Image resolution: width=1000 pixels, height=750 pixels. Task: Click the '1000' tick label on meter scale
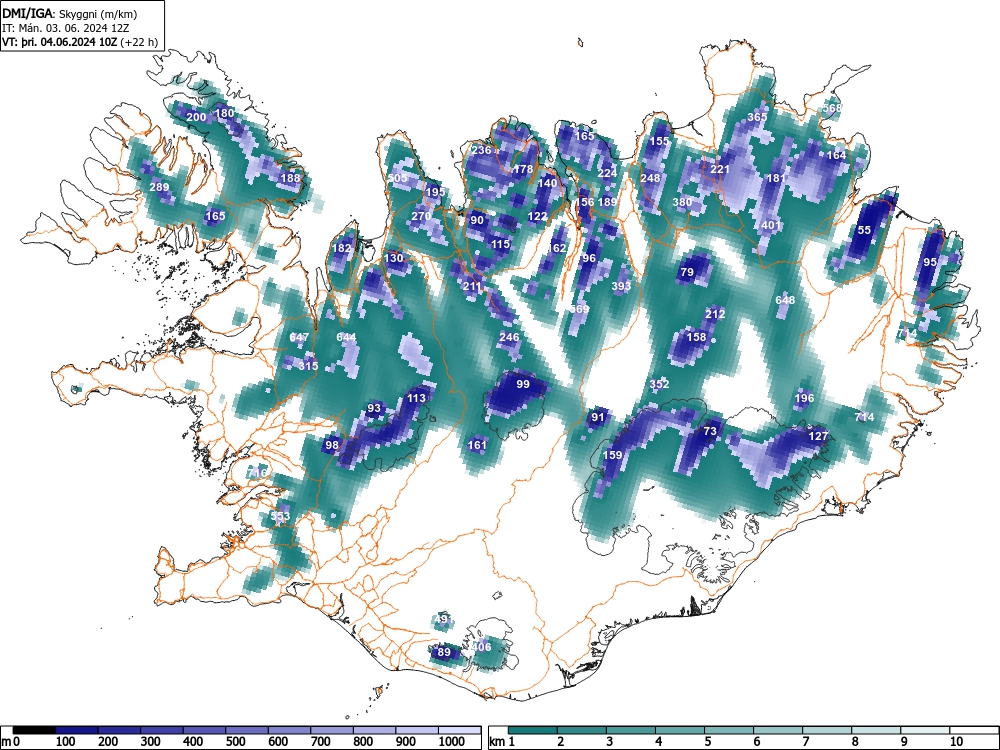452,742
